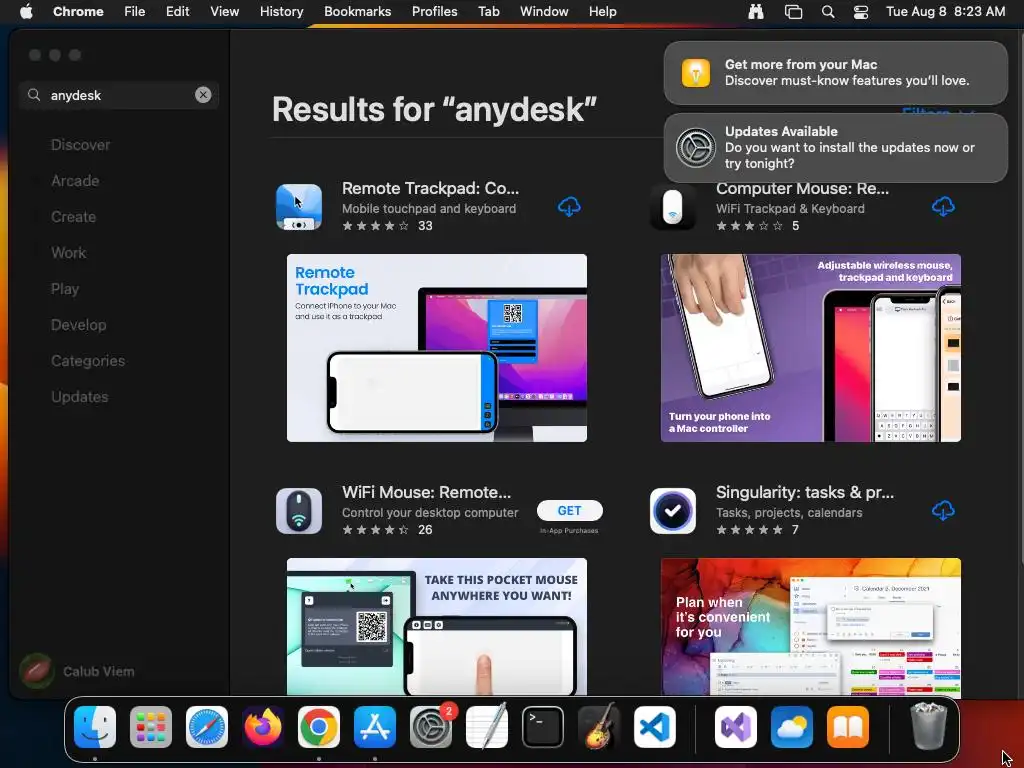Open the Arcade section
This screenshot has height=768, width=1024.
point(75,181)
